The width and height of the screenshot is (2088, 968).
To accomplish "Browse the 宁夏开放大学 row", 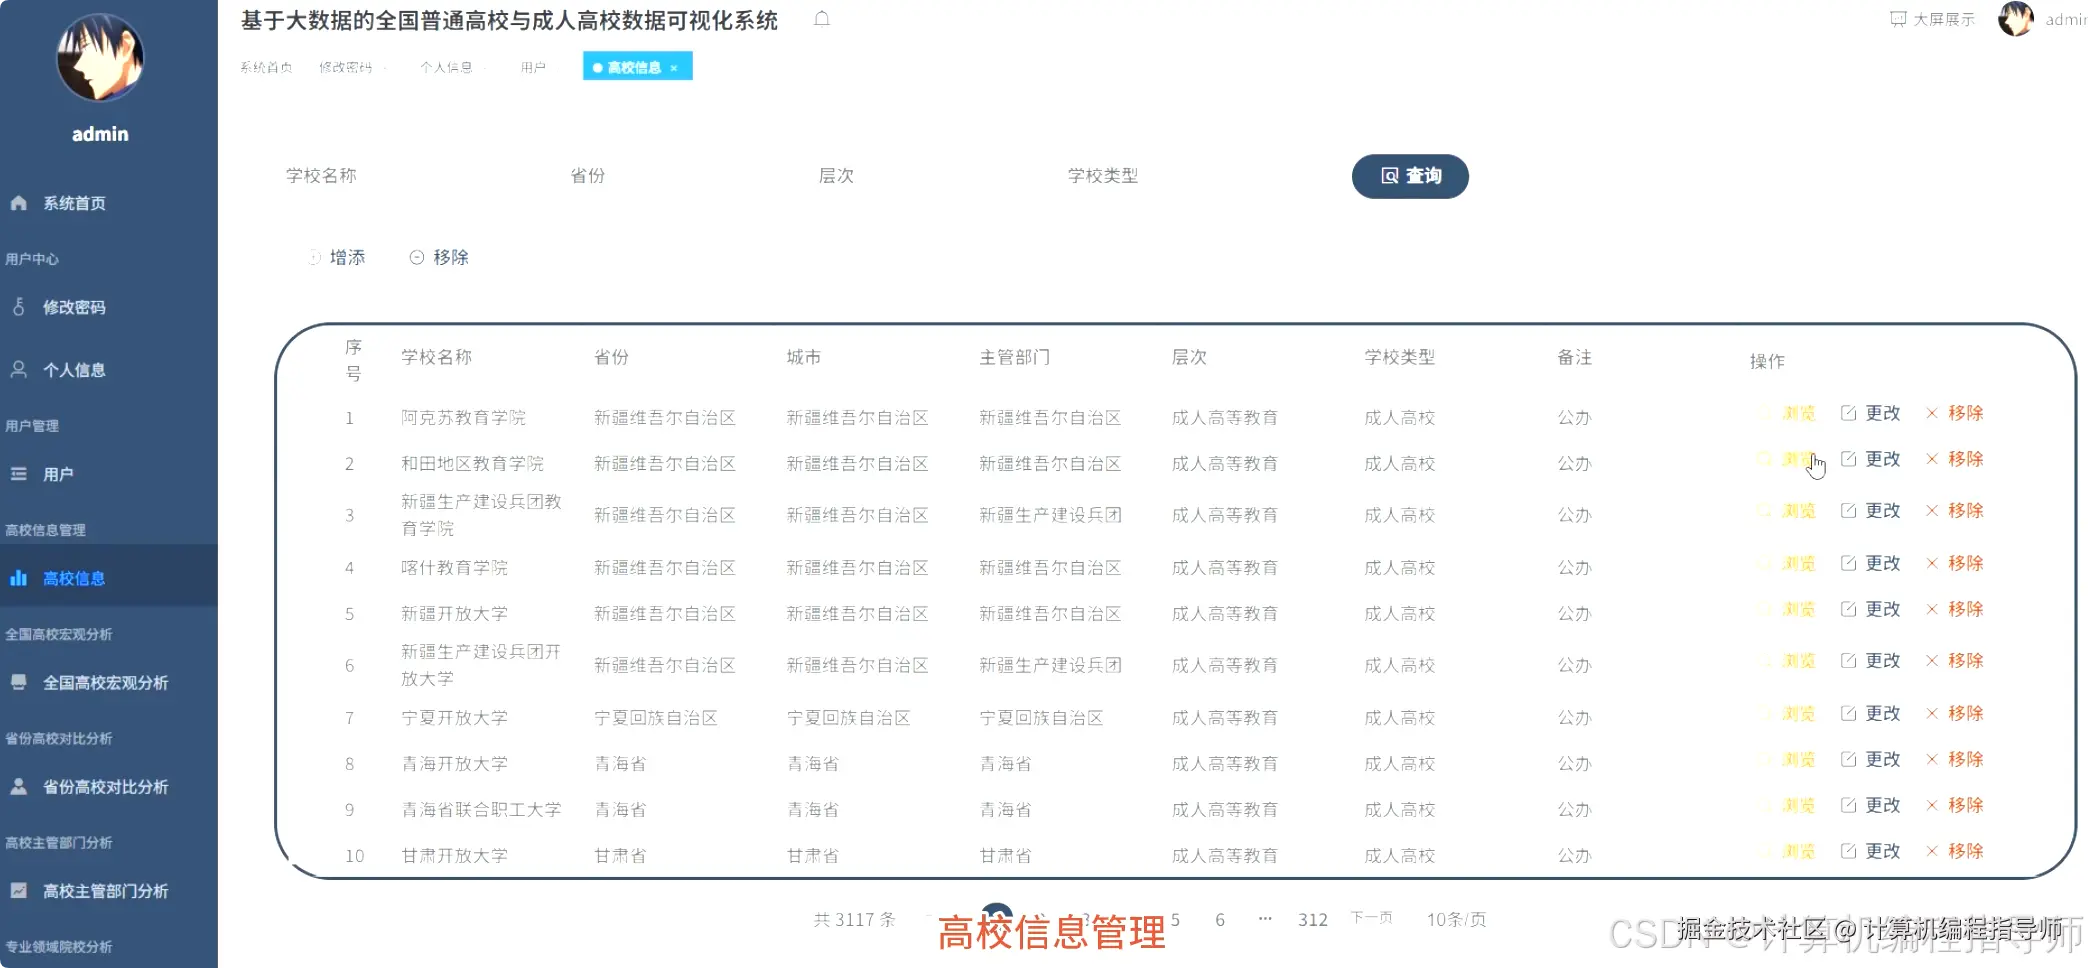I will click(1788, 713).
